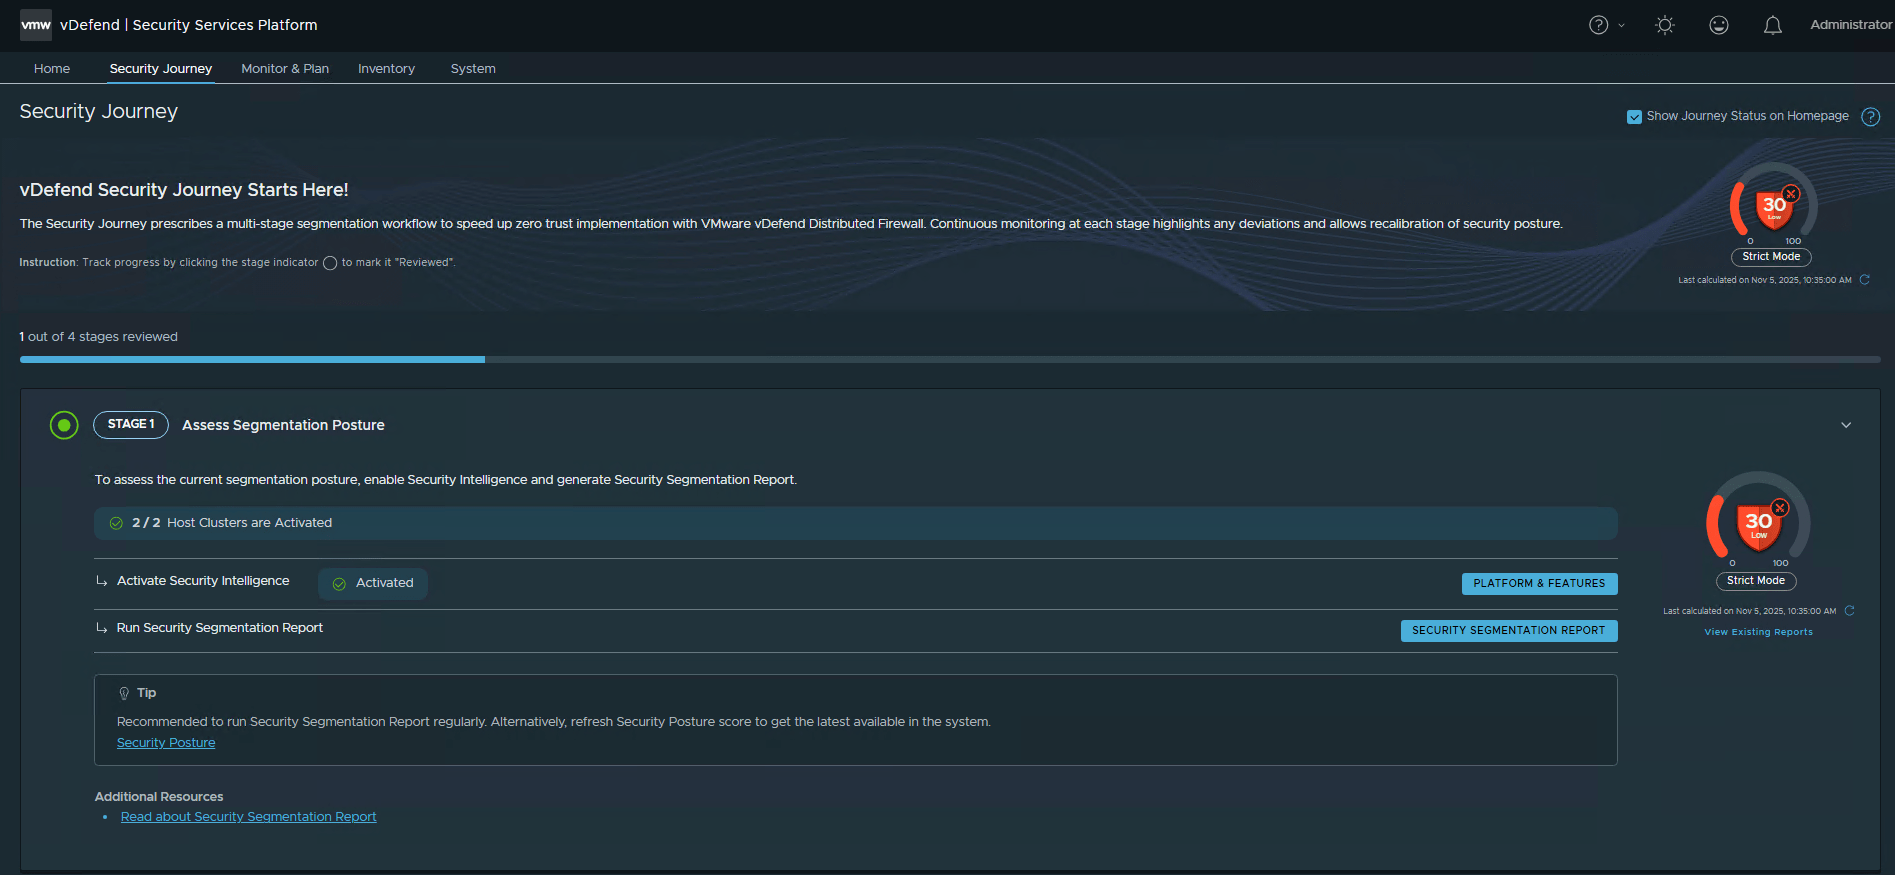Switch theme with the sun icon
The width and height of the screenshot is (1895, 875).
coord(1665,25)
